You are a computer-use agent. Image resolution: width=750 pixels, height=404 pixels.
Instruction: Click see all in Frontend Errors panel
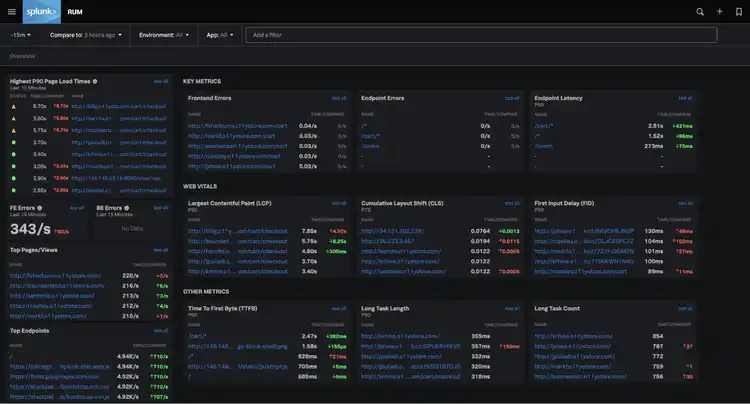[339, 98]
